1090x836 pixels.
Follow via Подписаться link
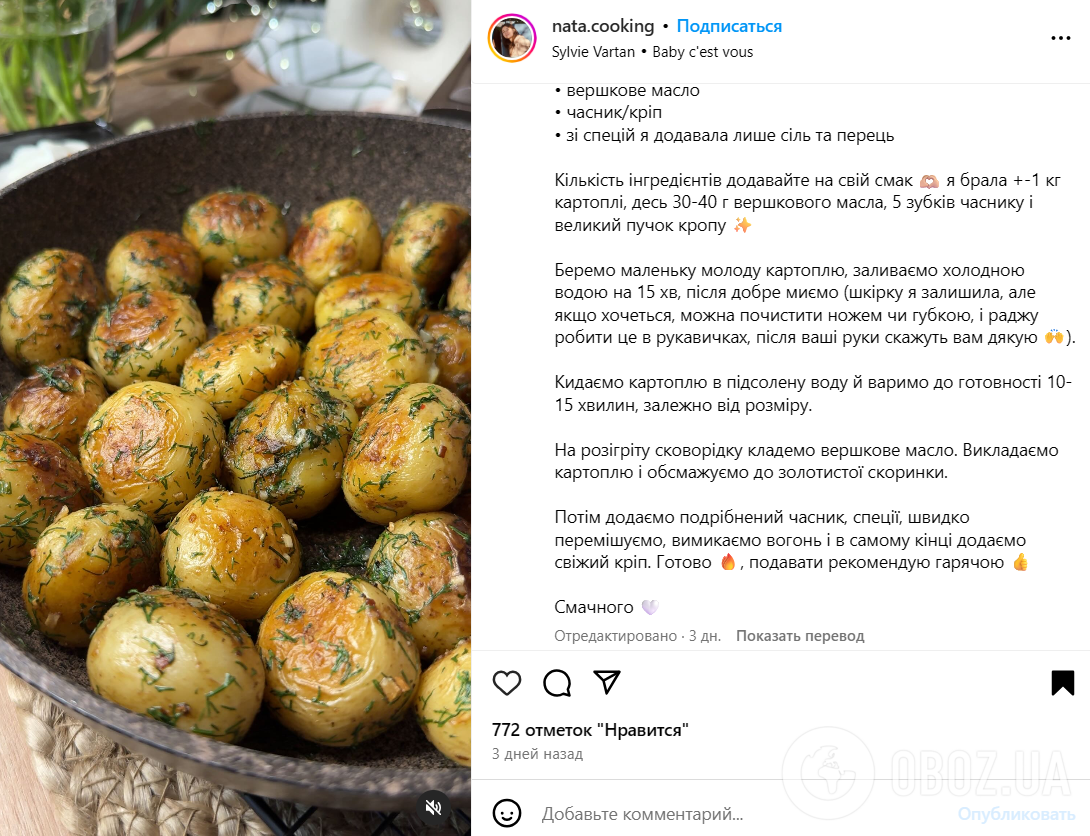729,26
